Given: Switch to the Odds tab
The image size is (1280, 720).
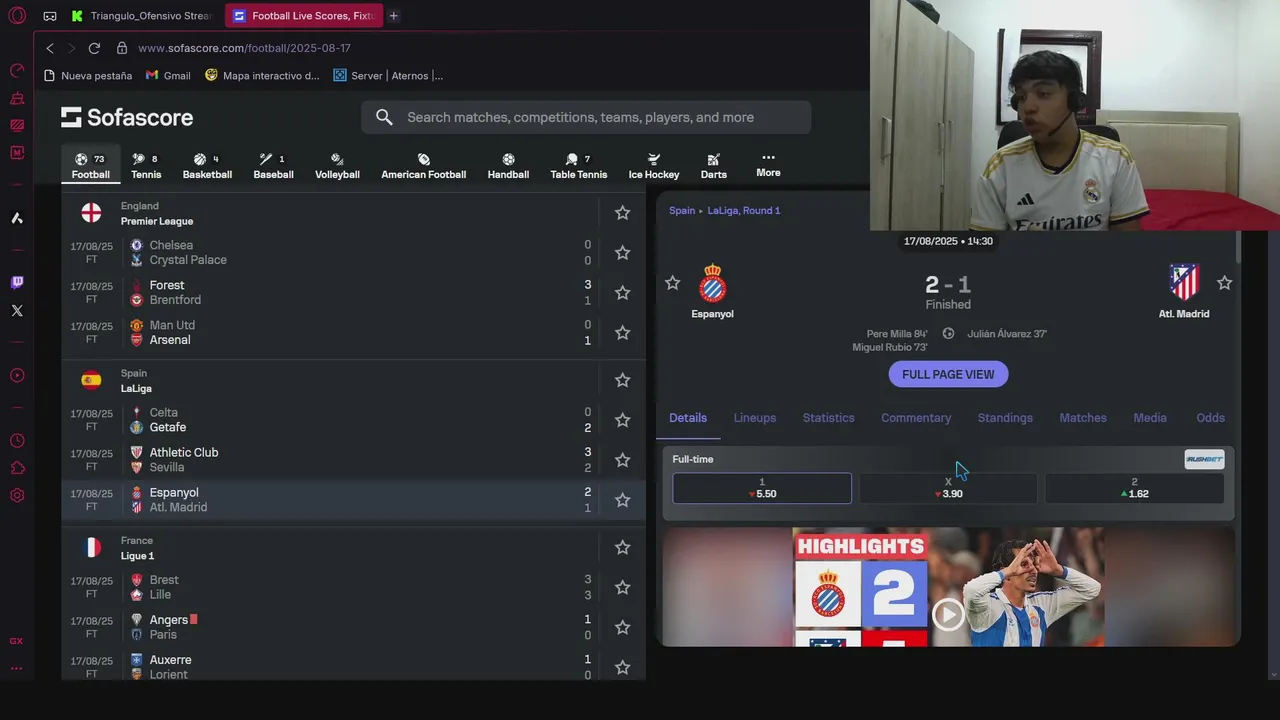Looking at the screenshot, I should (1210, 418).
